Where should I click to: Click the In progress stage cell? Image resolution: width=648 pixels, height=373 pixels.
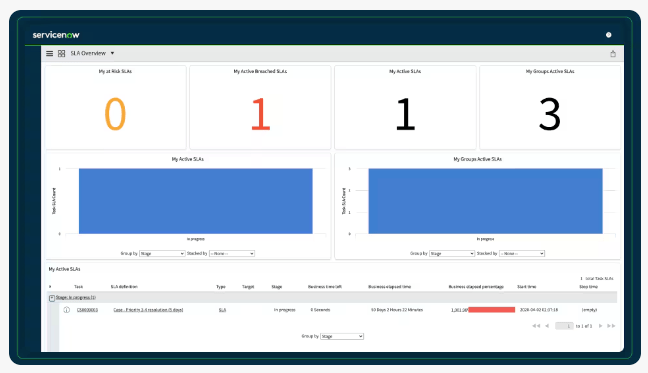pos(284,310)
